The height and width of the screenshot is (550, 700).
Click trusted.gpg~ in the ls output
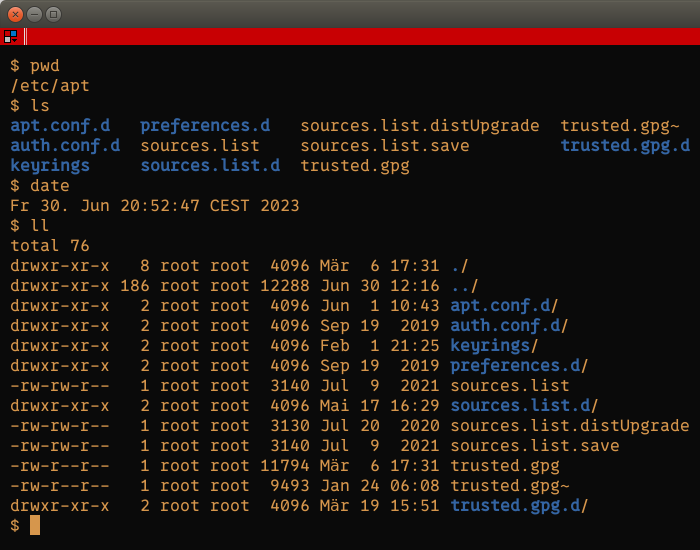click(620, 126)
